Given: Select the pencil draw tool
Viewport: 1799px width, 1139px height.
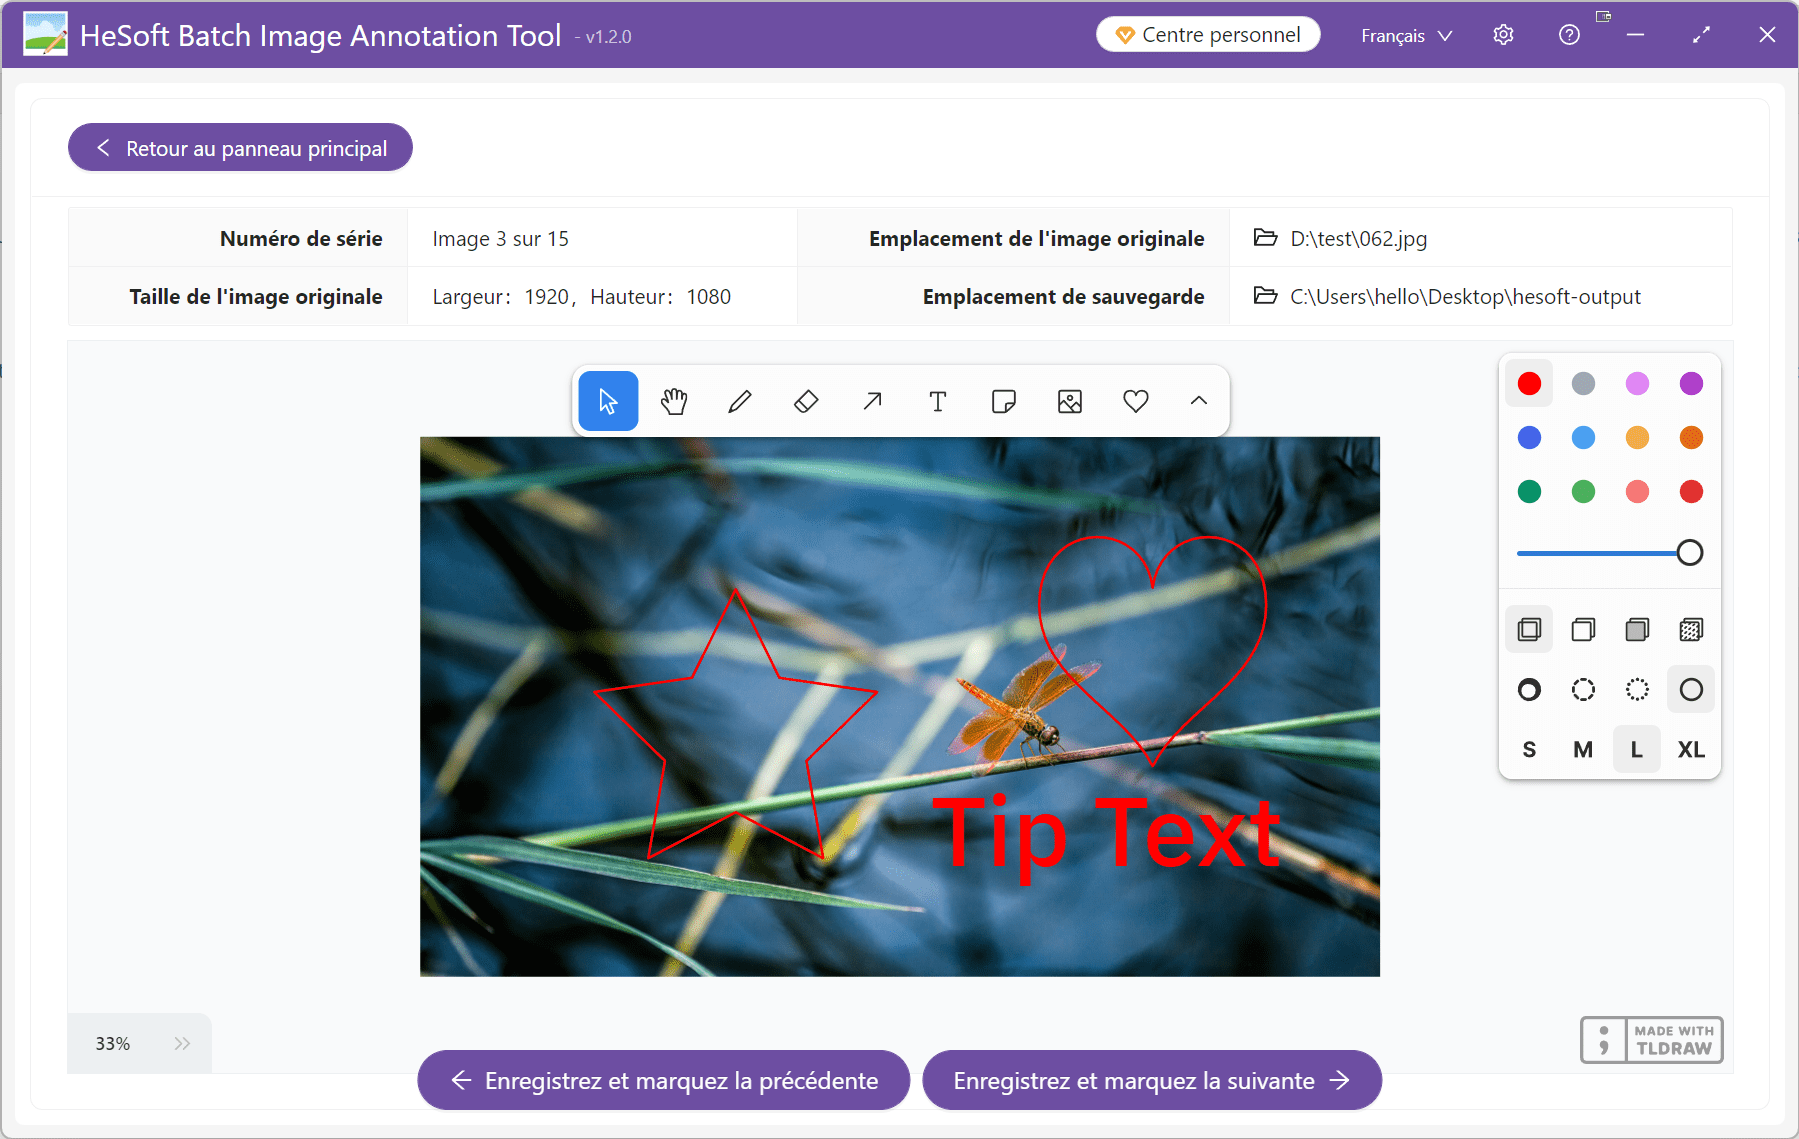Looking at the screenshot, I should click(740, 401).
